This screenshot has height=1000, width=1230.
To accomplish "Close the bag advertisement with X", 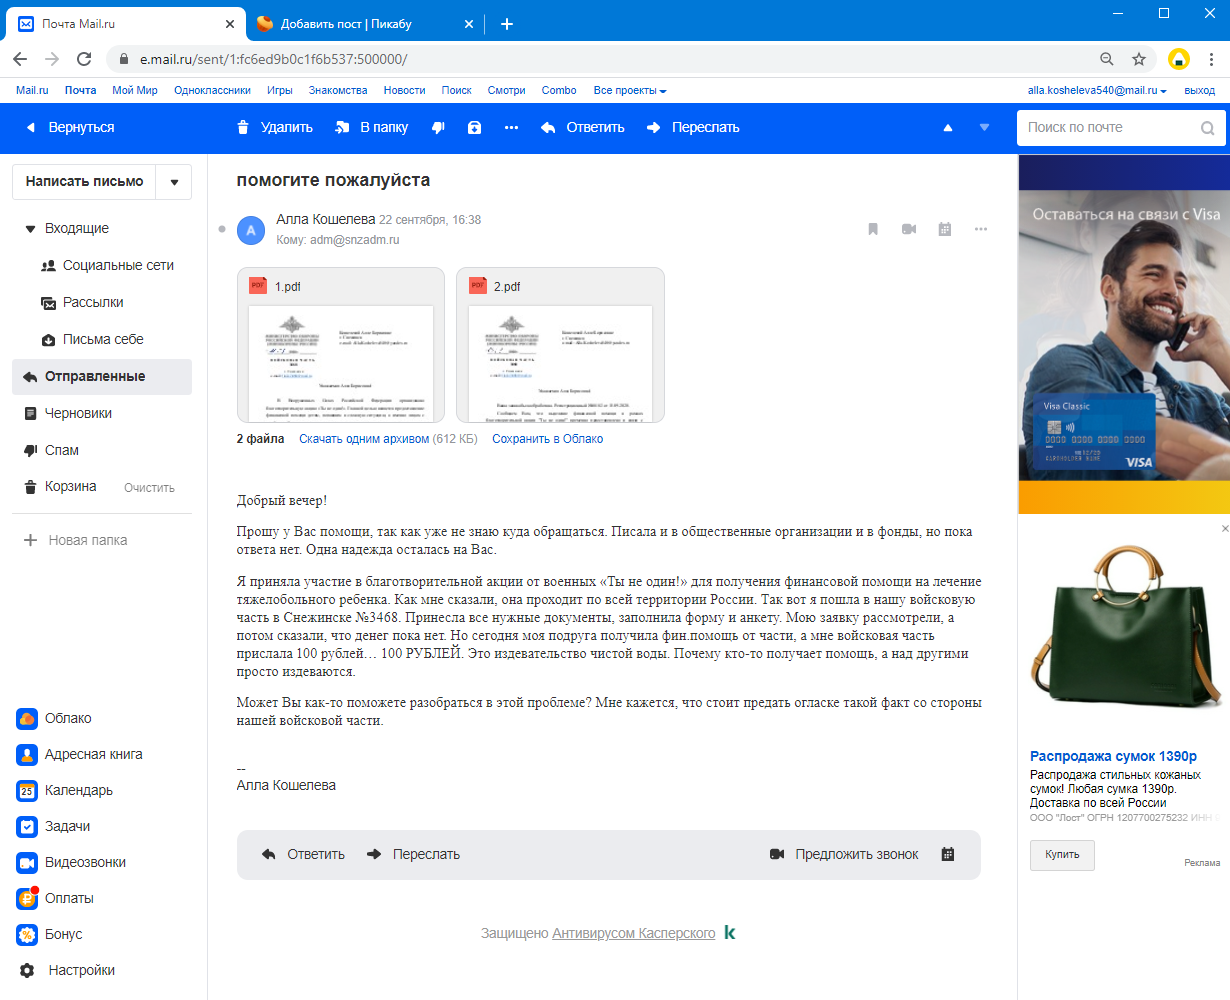I will tap(1225, 528).
